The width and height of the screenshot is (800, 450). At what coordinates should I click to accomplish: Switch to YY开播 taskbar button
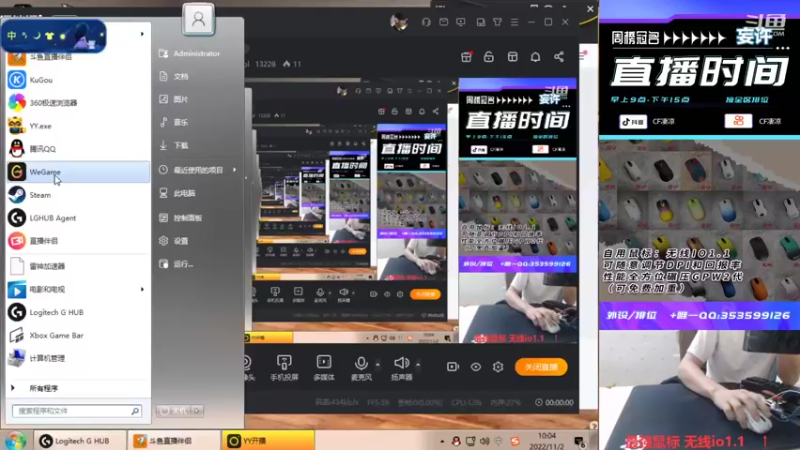268,441
